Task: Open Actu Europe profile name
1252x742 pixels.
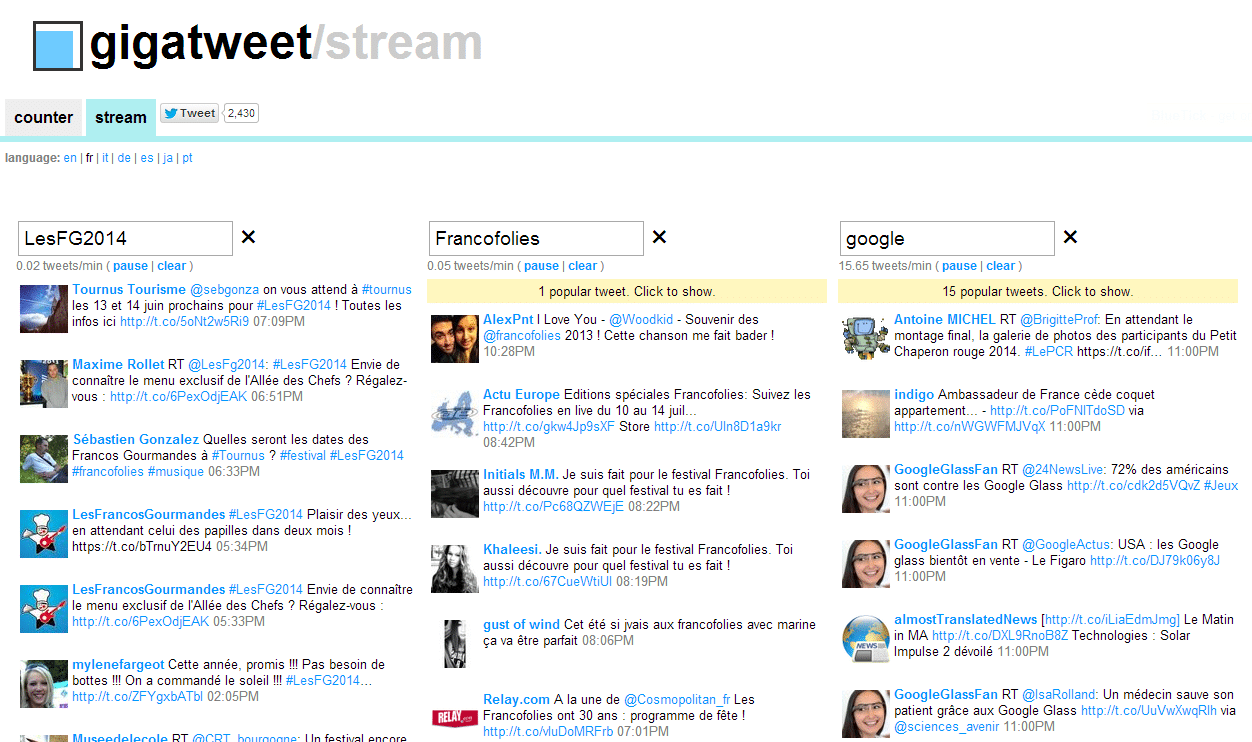Action: pyautogui.click(x=521, y=395)
